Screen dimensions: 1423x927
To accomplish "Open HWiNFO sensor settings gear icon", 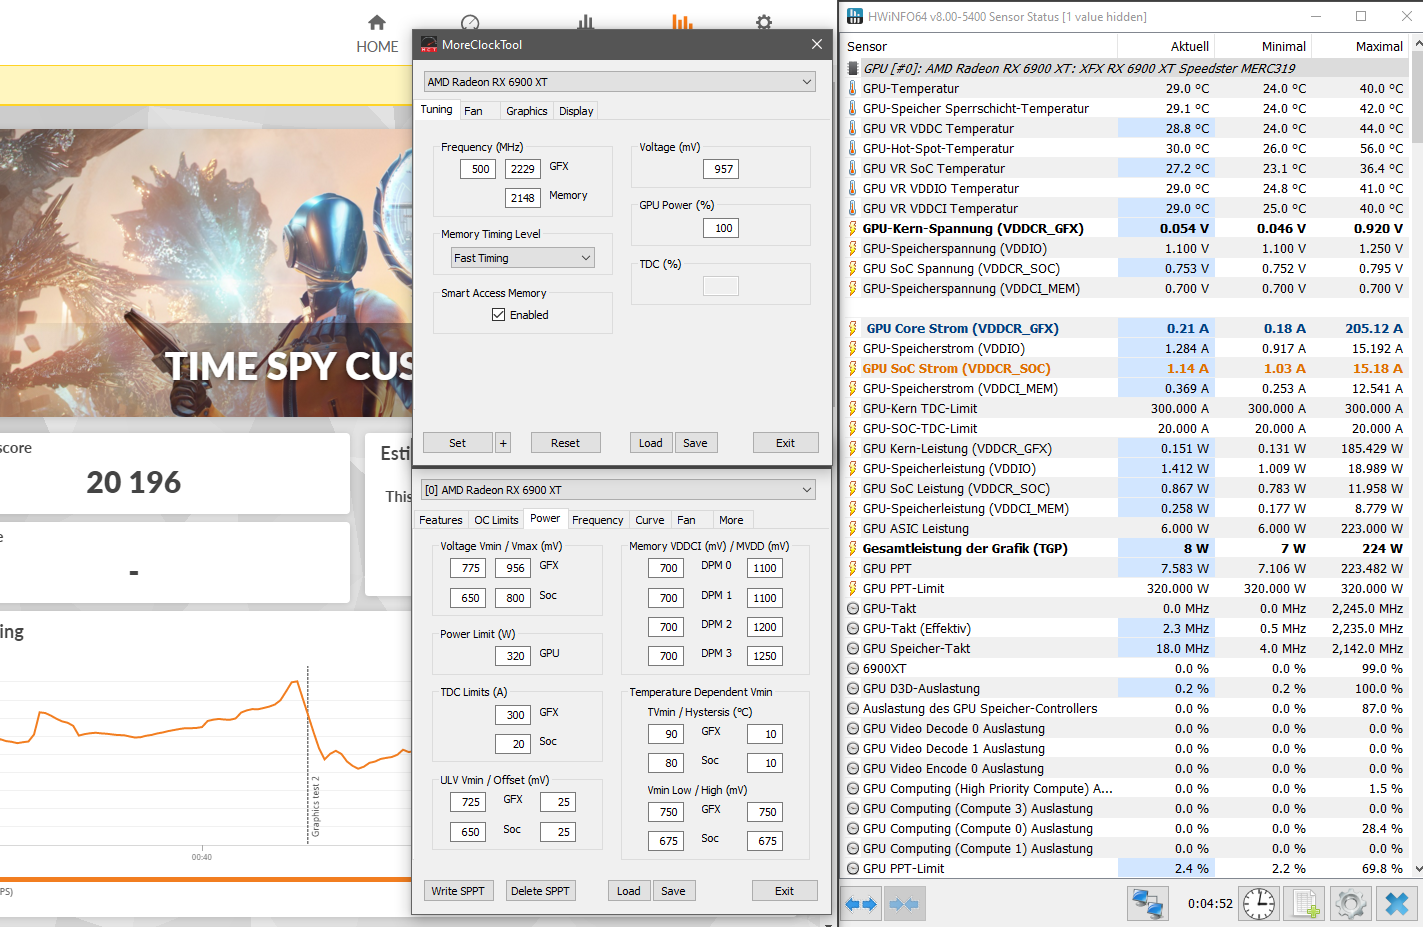I will click(x=1351, y=904).
